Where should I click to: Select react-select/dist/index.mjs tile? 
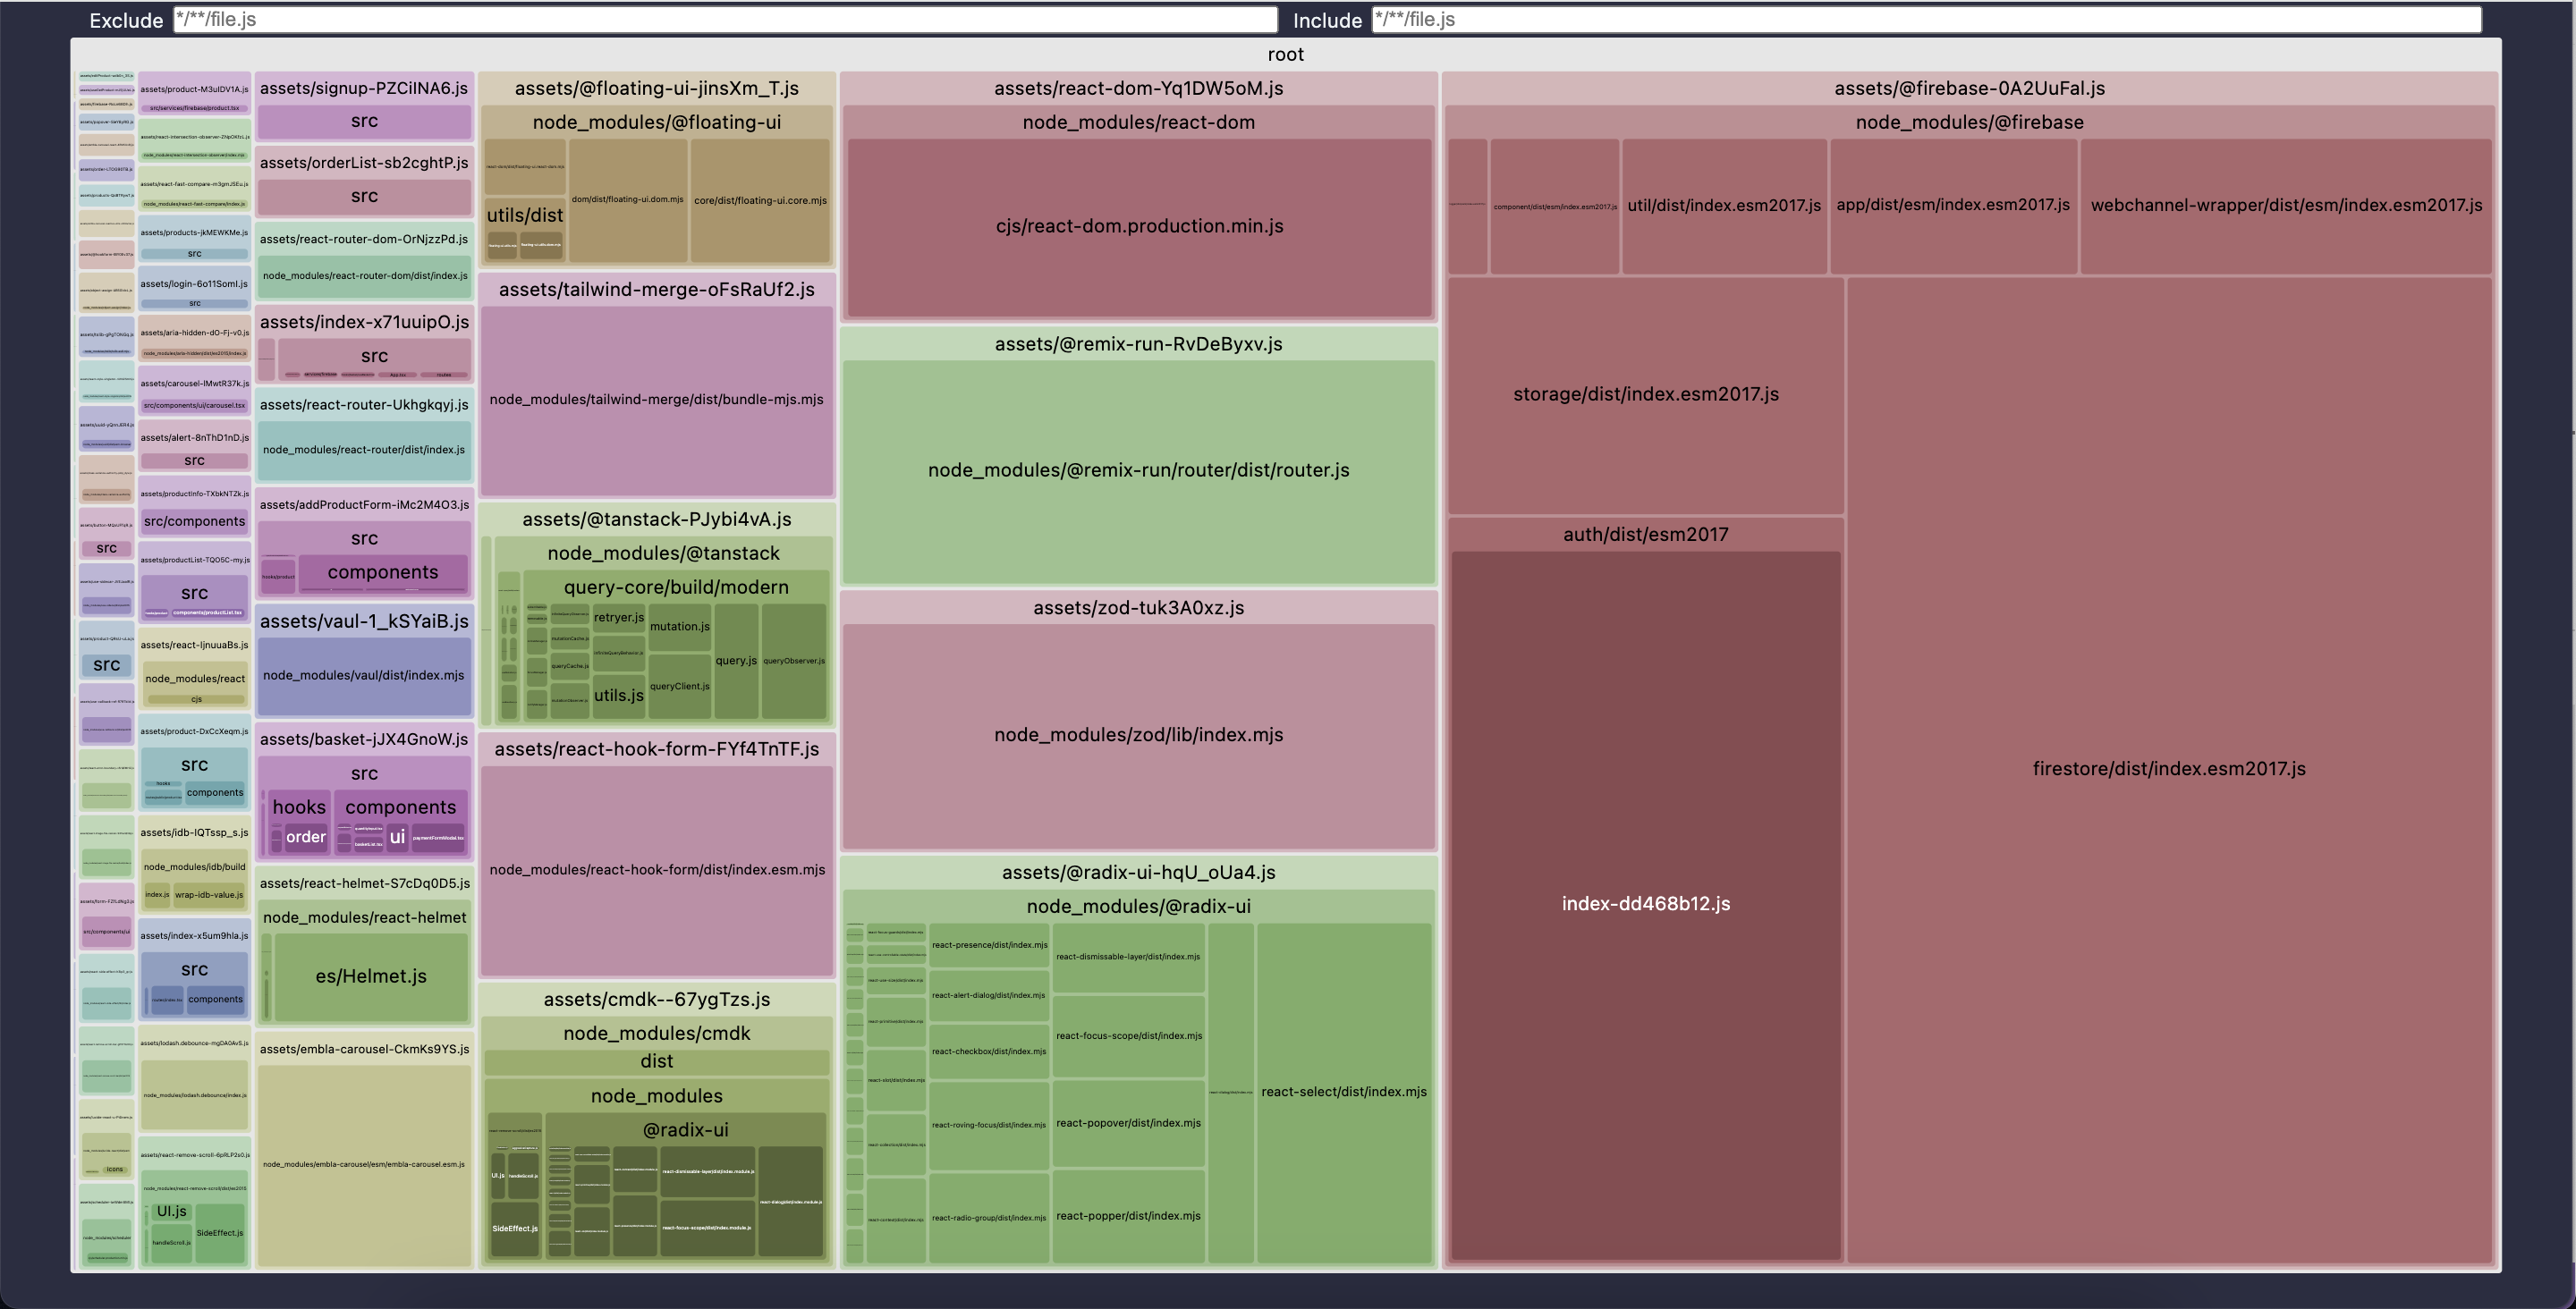1343,1092
